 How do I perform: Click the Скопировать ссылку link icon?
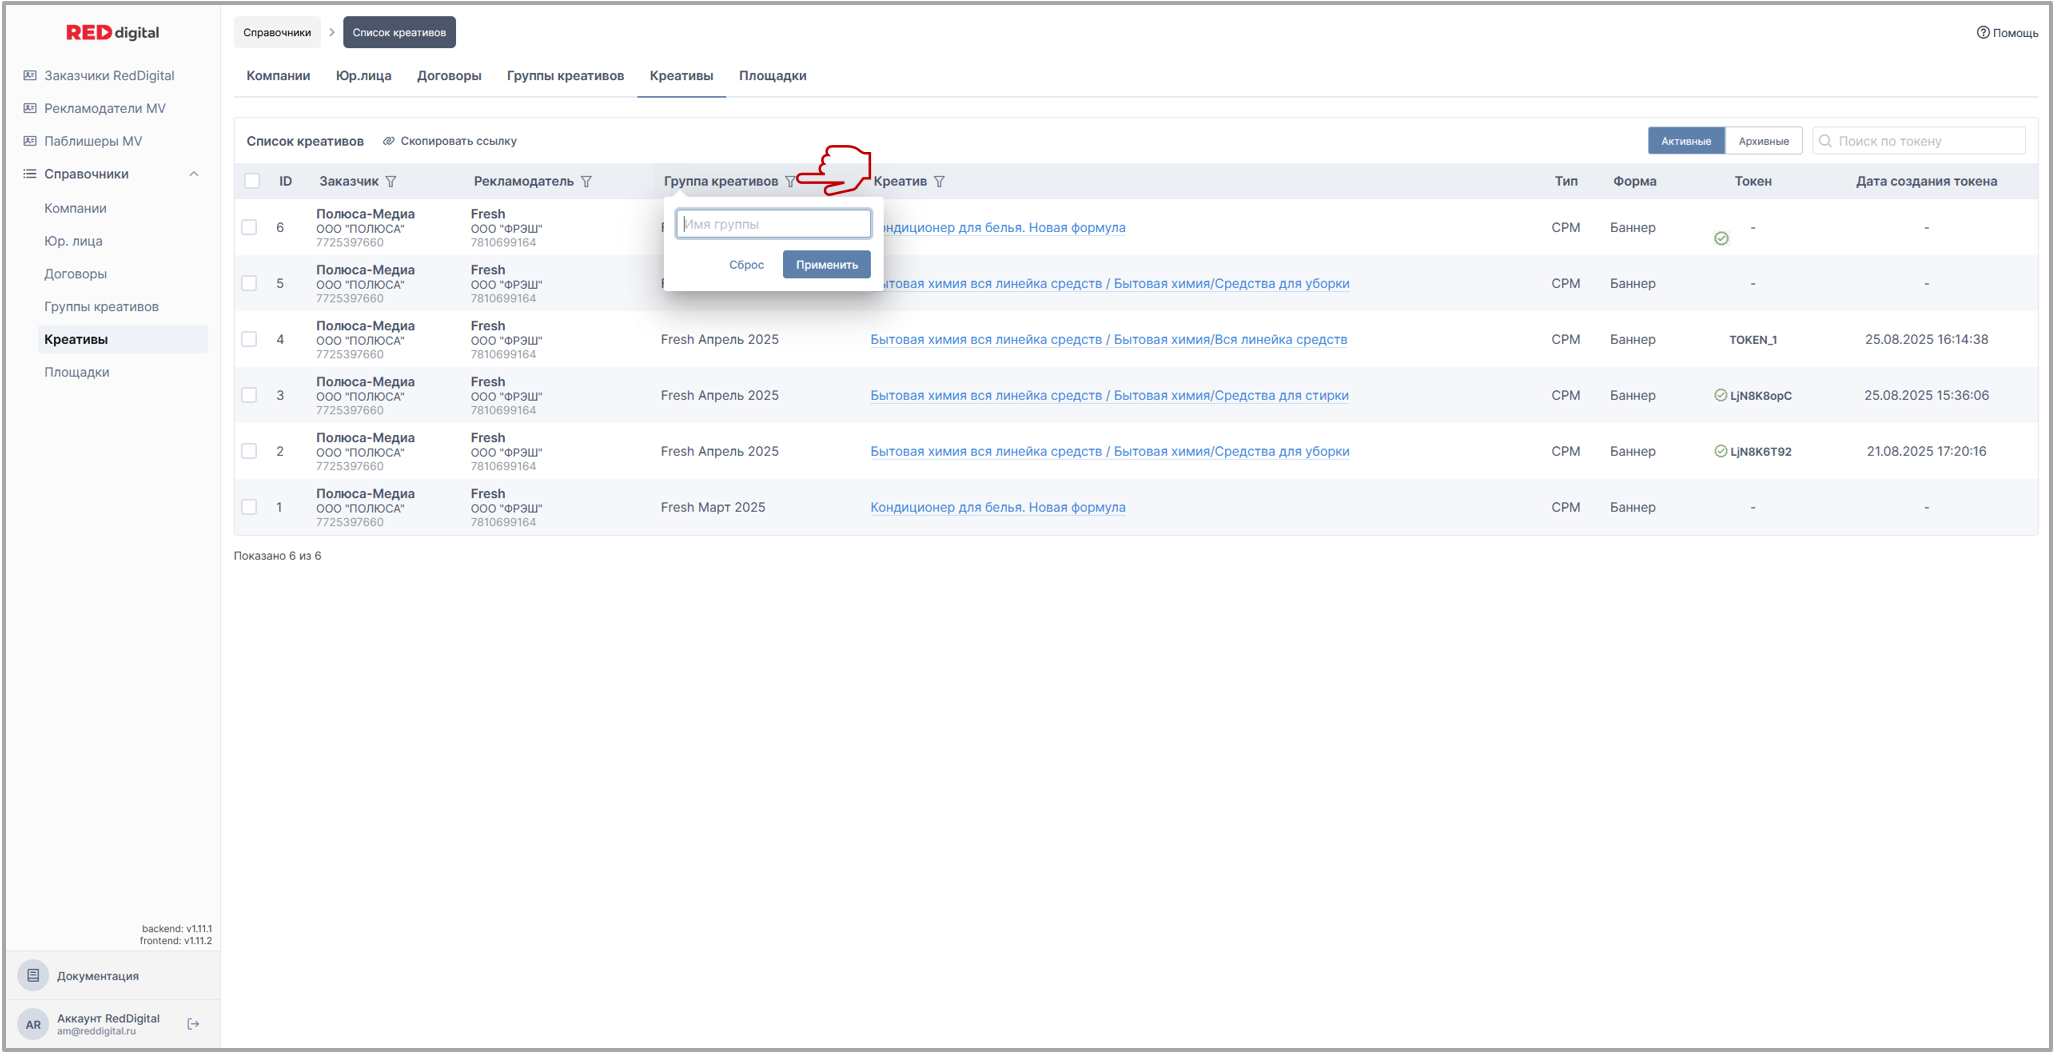click(x=389, y=141)
